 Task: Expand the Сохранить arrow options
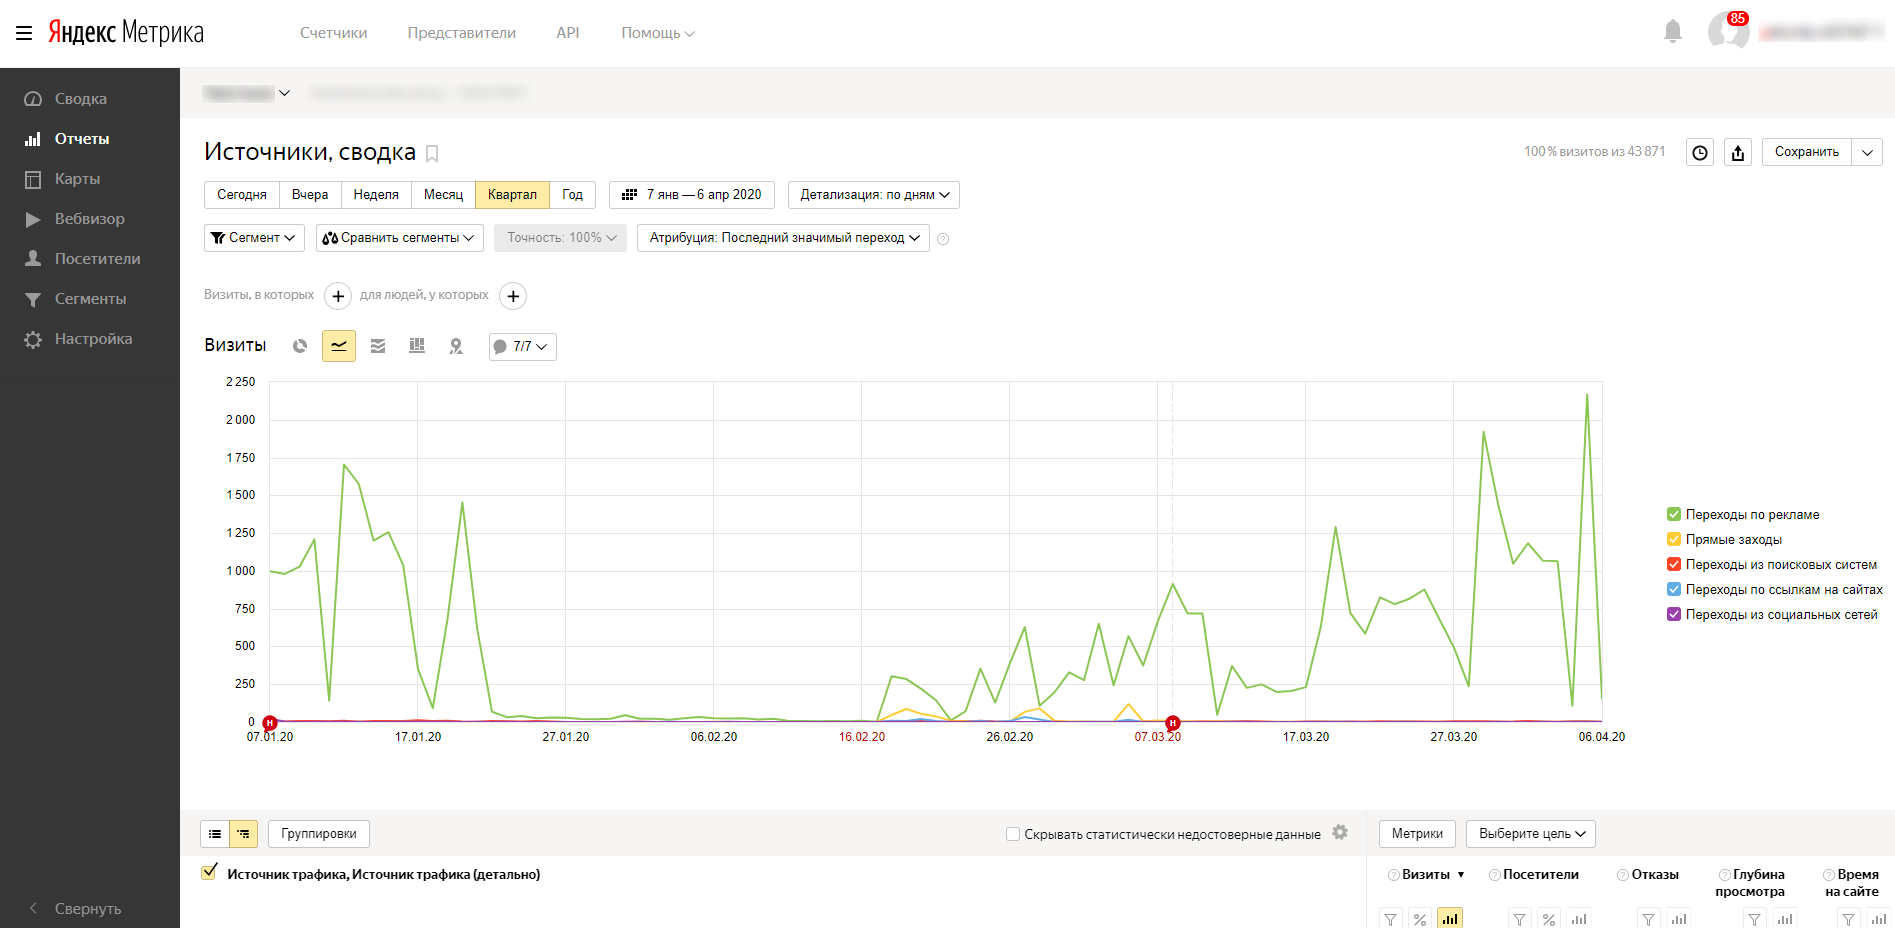1867,152
